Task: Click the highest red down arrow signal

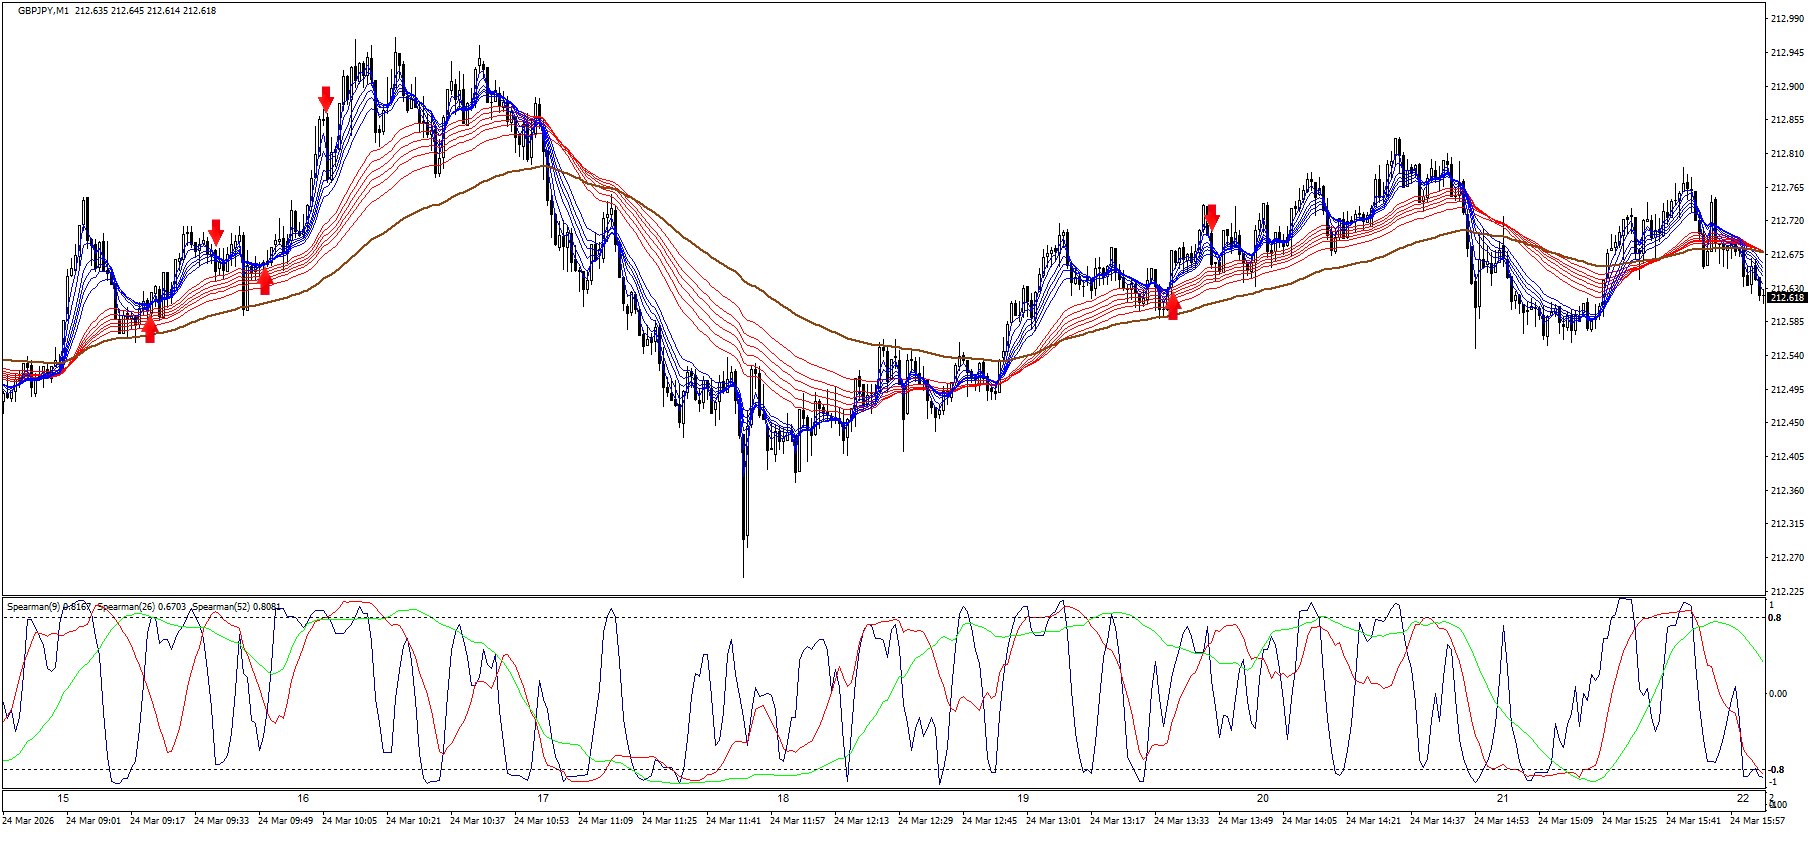Action: (x=326, y=98)
